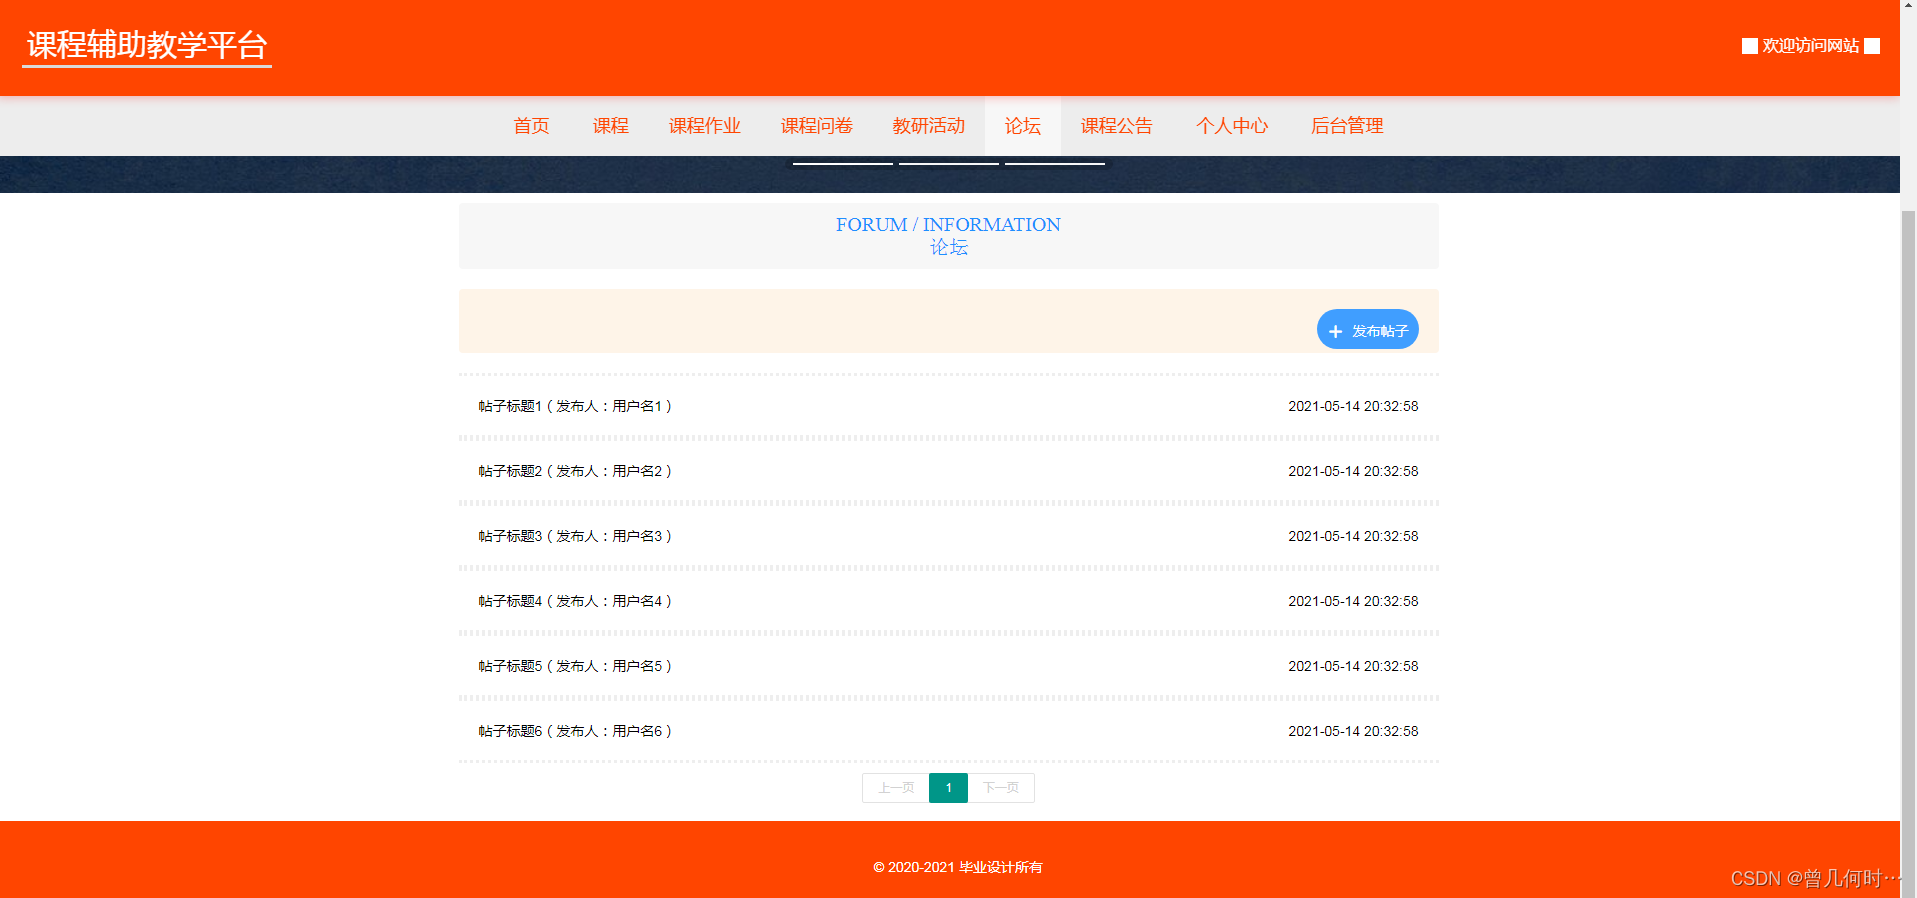Open post 帖子标题3 by 用户名3
Image resolution: width=1917 pixels, height=898 pixels.
575,536
